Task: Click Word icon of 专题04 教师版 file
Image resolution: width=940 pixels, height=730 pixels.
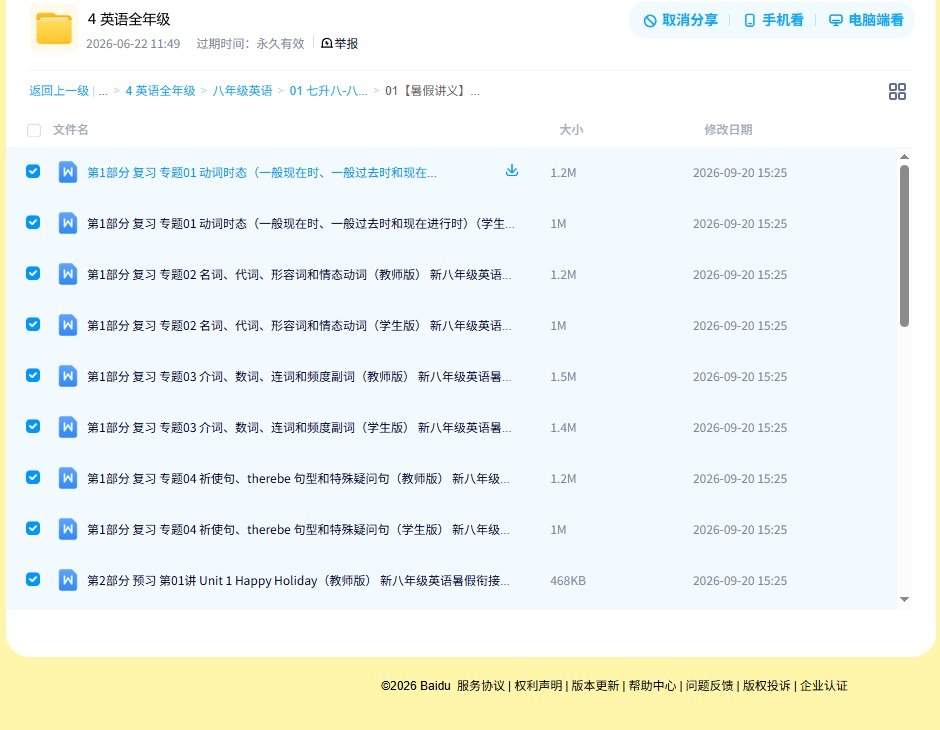Action: (x=68, y=478)
